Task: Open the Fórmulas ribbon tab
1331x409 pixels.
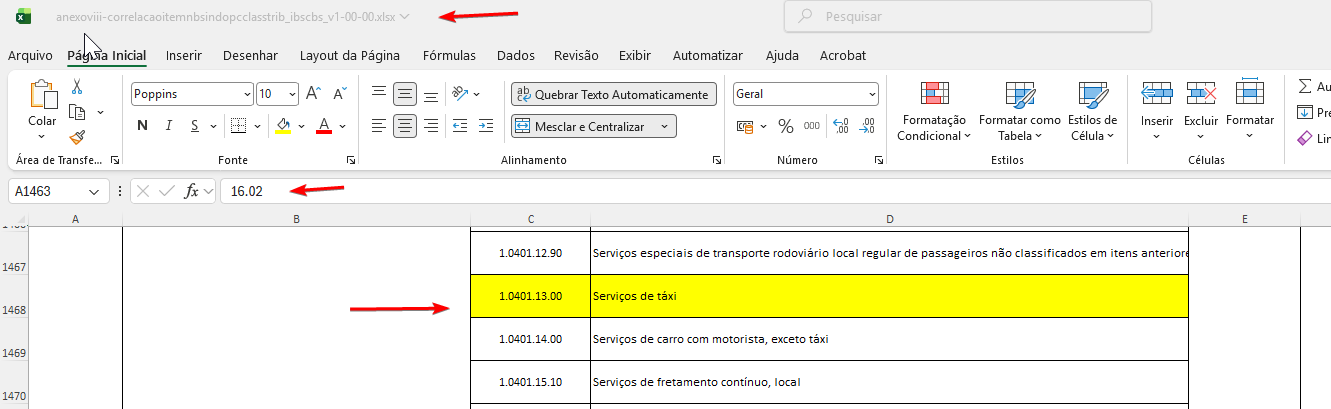Action: [449, 56]
